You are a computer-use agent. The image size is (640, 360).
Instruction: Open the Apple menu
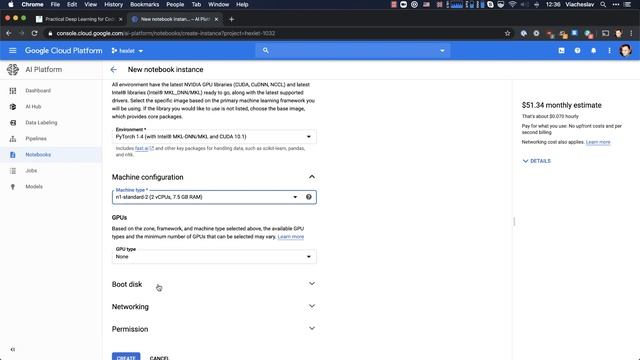point(11,4)
